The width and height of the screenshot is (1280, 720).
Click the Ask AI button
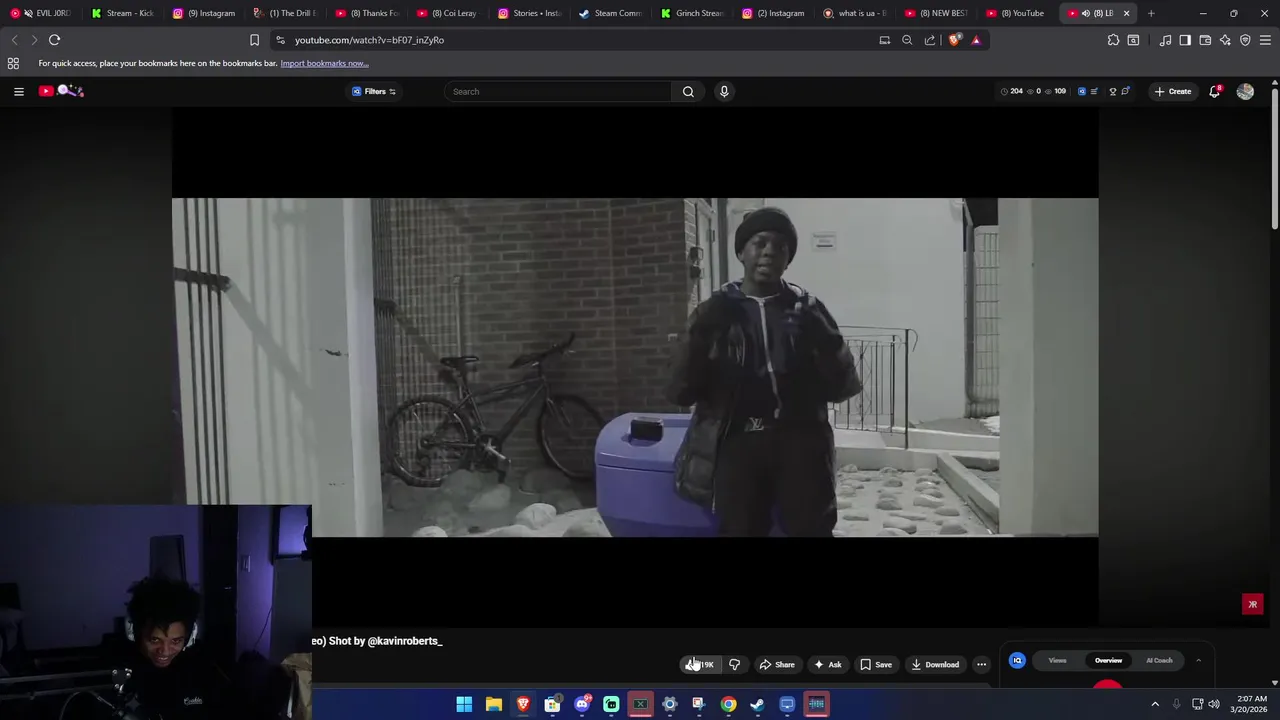[x=828, y=664]
